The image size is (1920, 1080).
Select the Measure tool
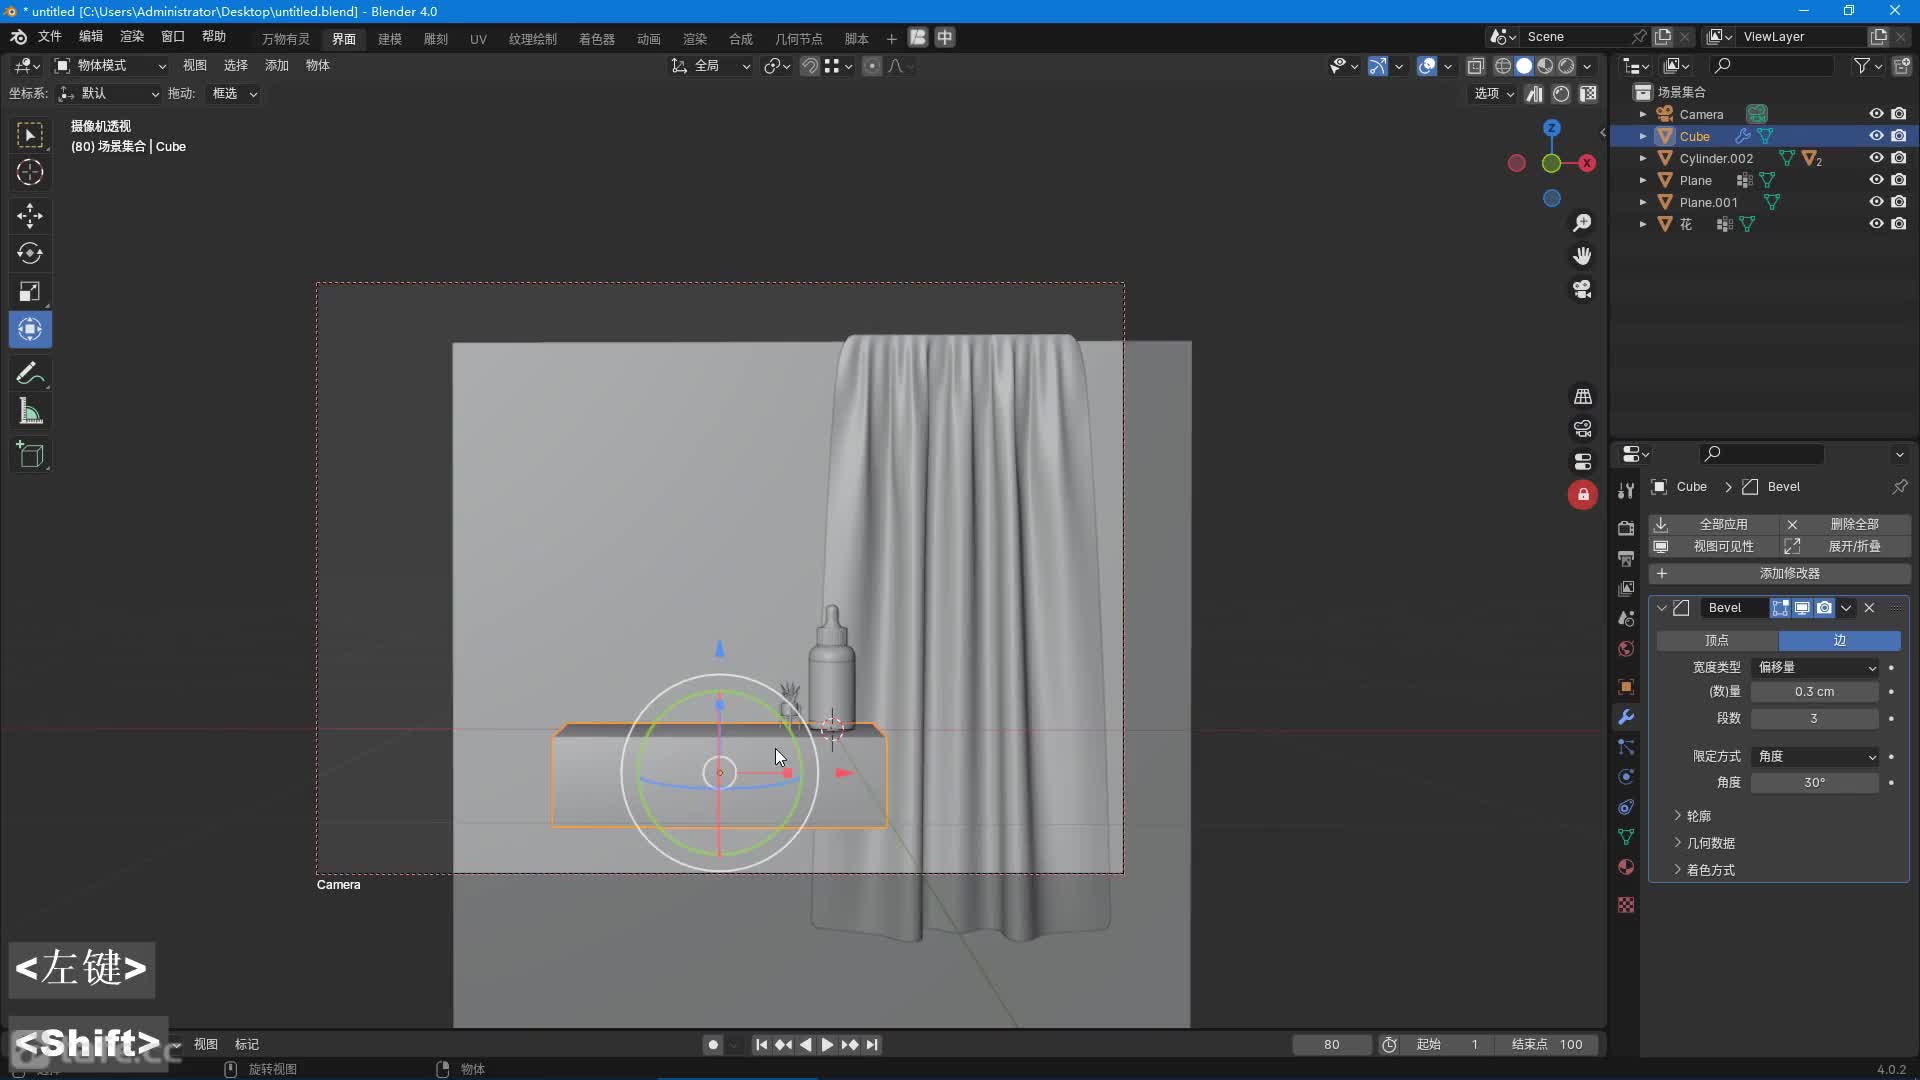tap(30, 411)
